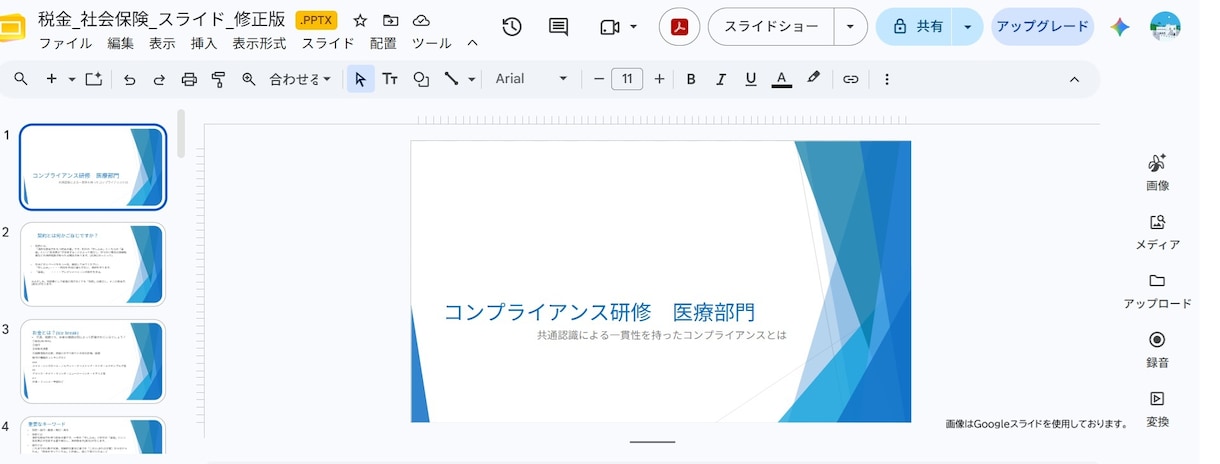Open the account profile picture
The image size is (1220, 464).
pos(1166,27)
